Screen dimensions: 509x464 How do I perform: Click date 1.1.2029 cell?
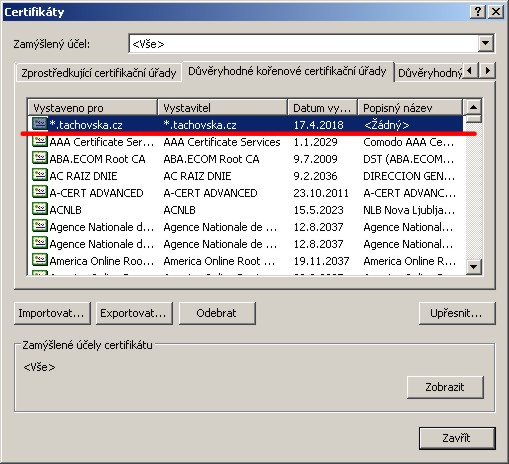[315, 142]
